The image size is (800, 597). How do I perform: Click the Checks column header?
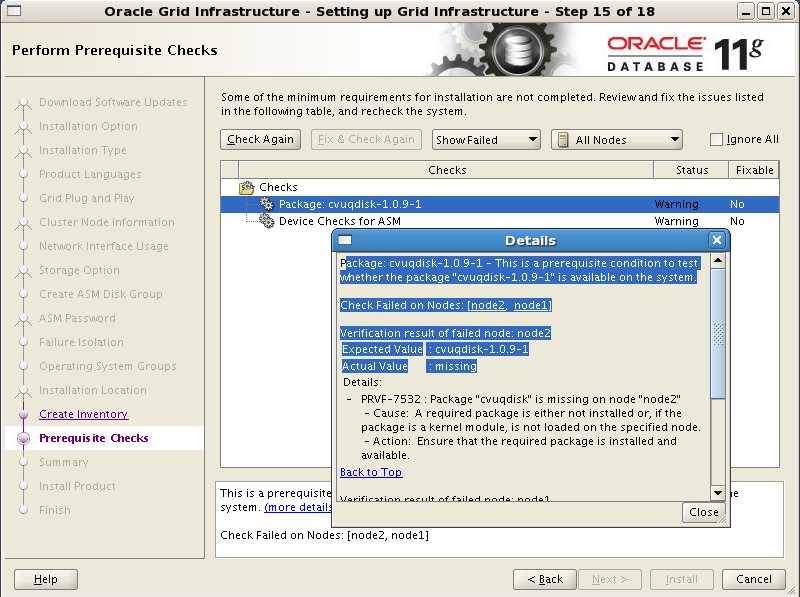point(446,170)
